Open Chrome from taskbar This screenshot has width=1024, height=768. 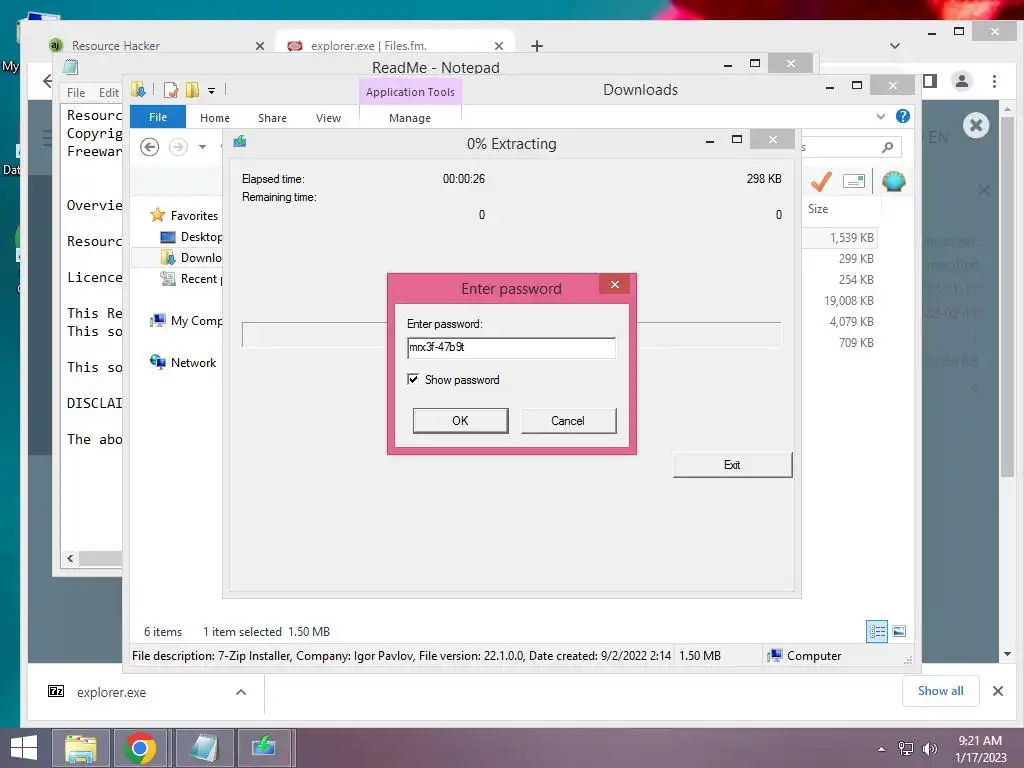point(140,748)
